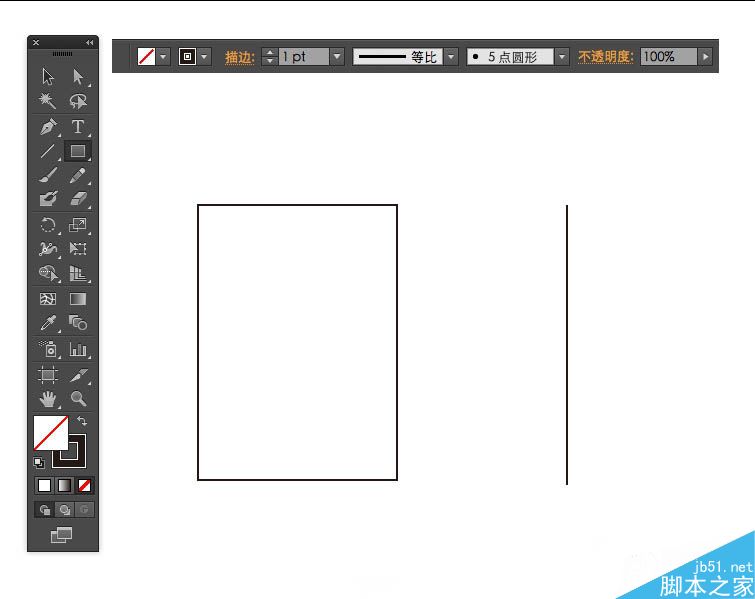Open stroke weight dropdown
The image size is (755, 599).
click(337, 56)
